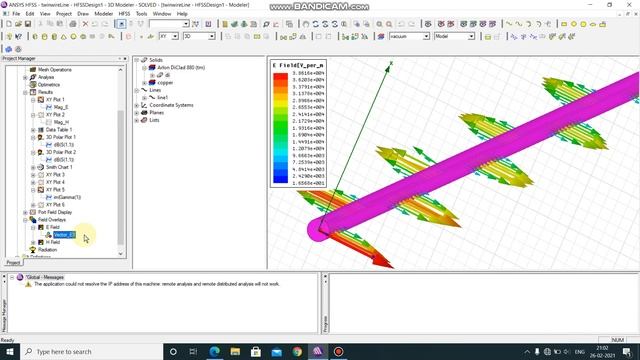The width and height of the screenshot is (640, 360).
Task: Select the Draw rectangle tool
Action: pyautogui.click(x=564, y=24)
